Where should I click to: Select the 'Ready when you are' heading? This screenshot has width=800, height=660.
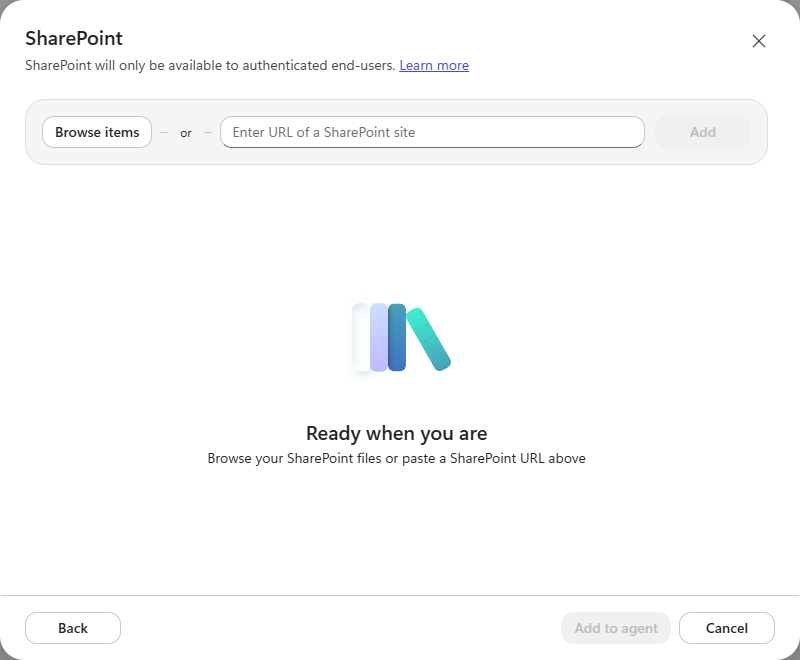[x=396, y=433]
